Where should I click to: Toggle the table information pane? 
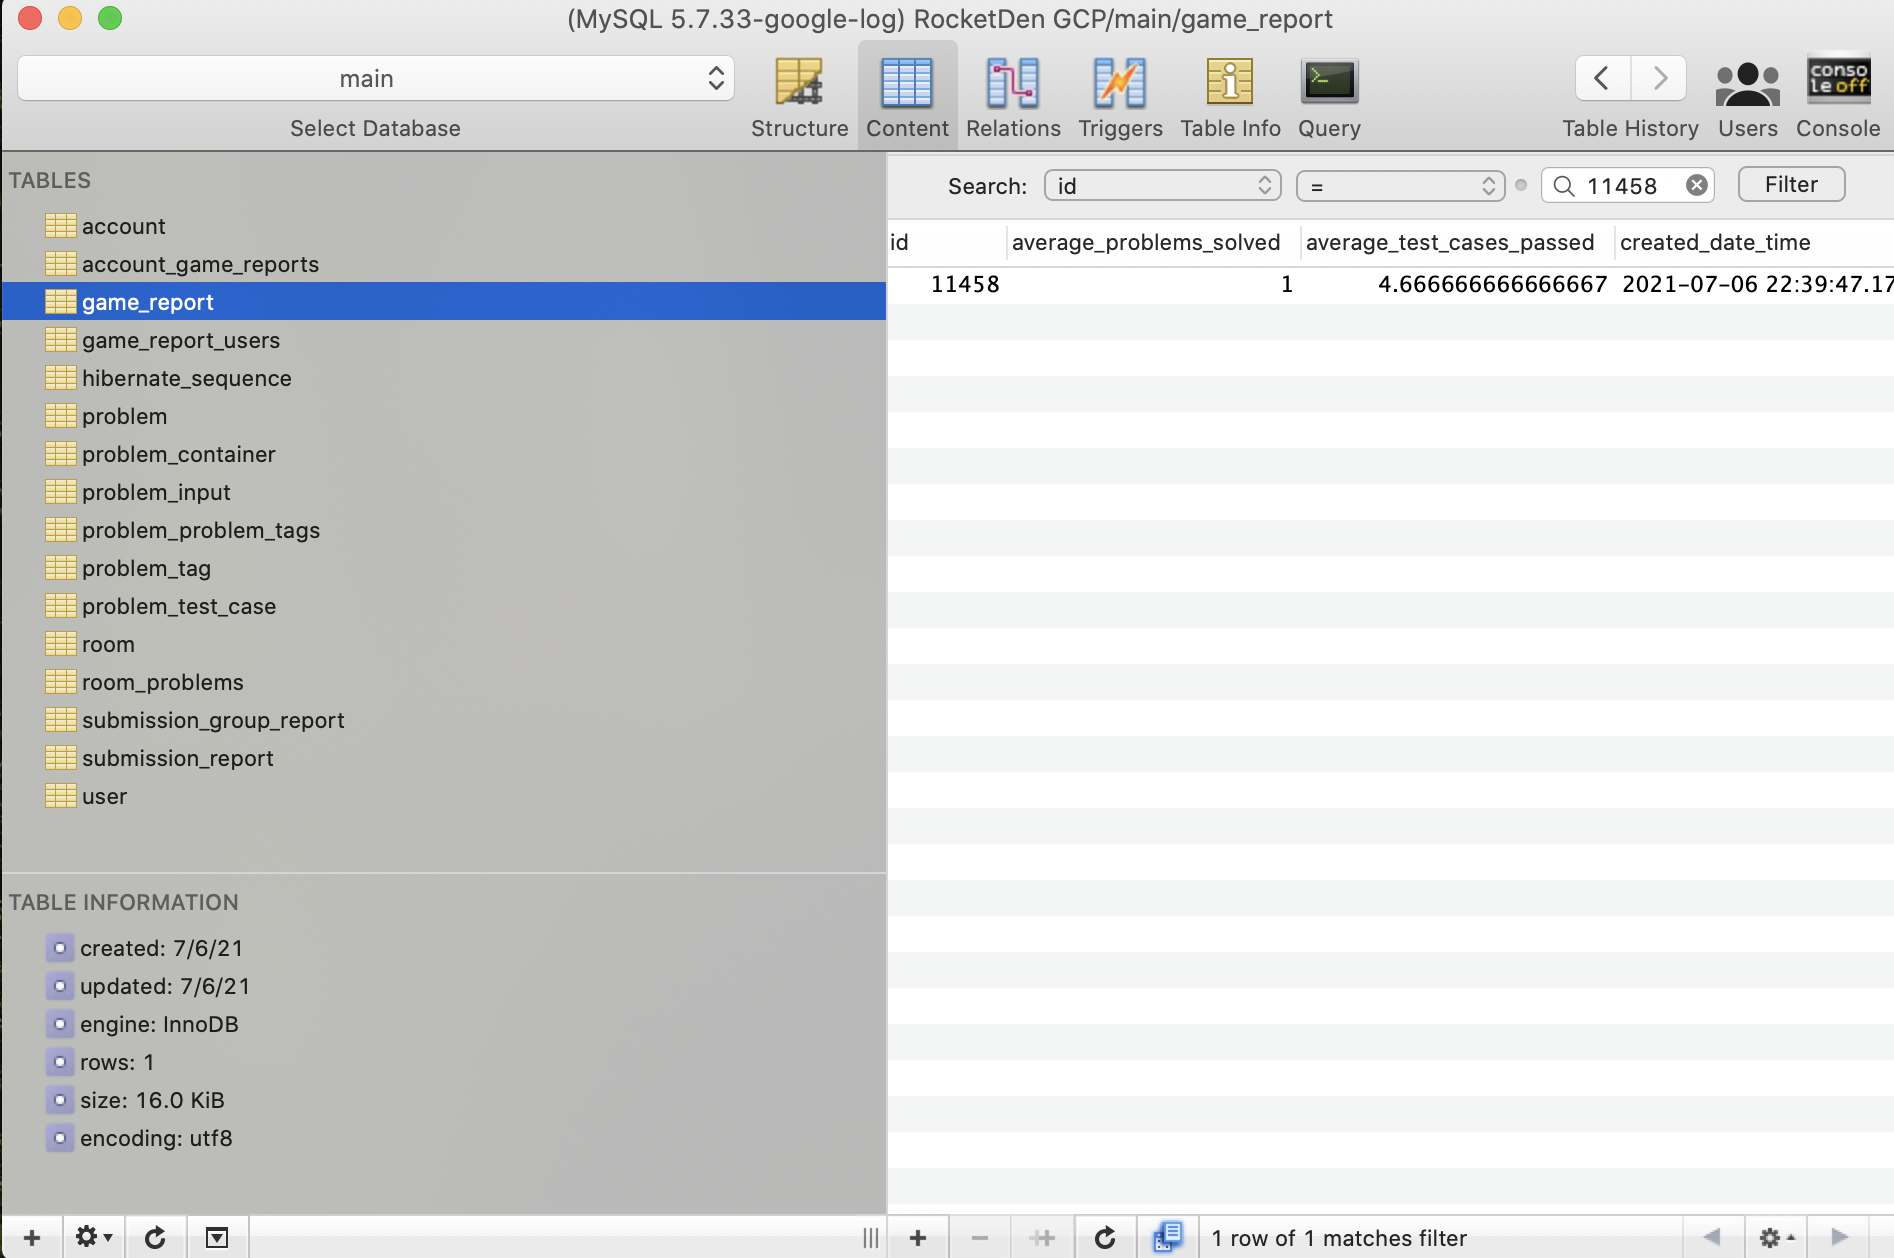pyautogui.click(x=217, y=1237)
